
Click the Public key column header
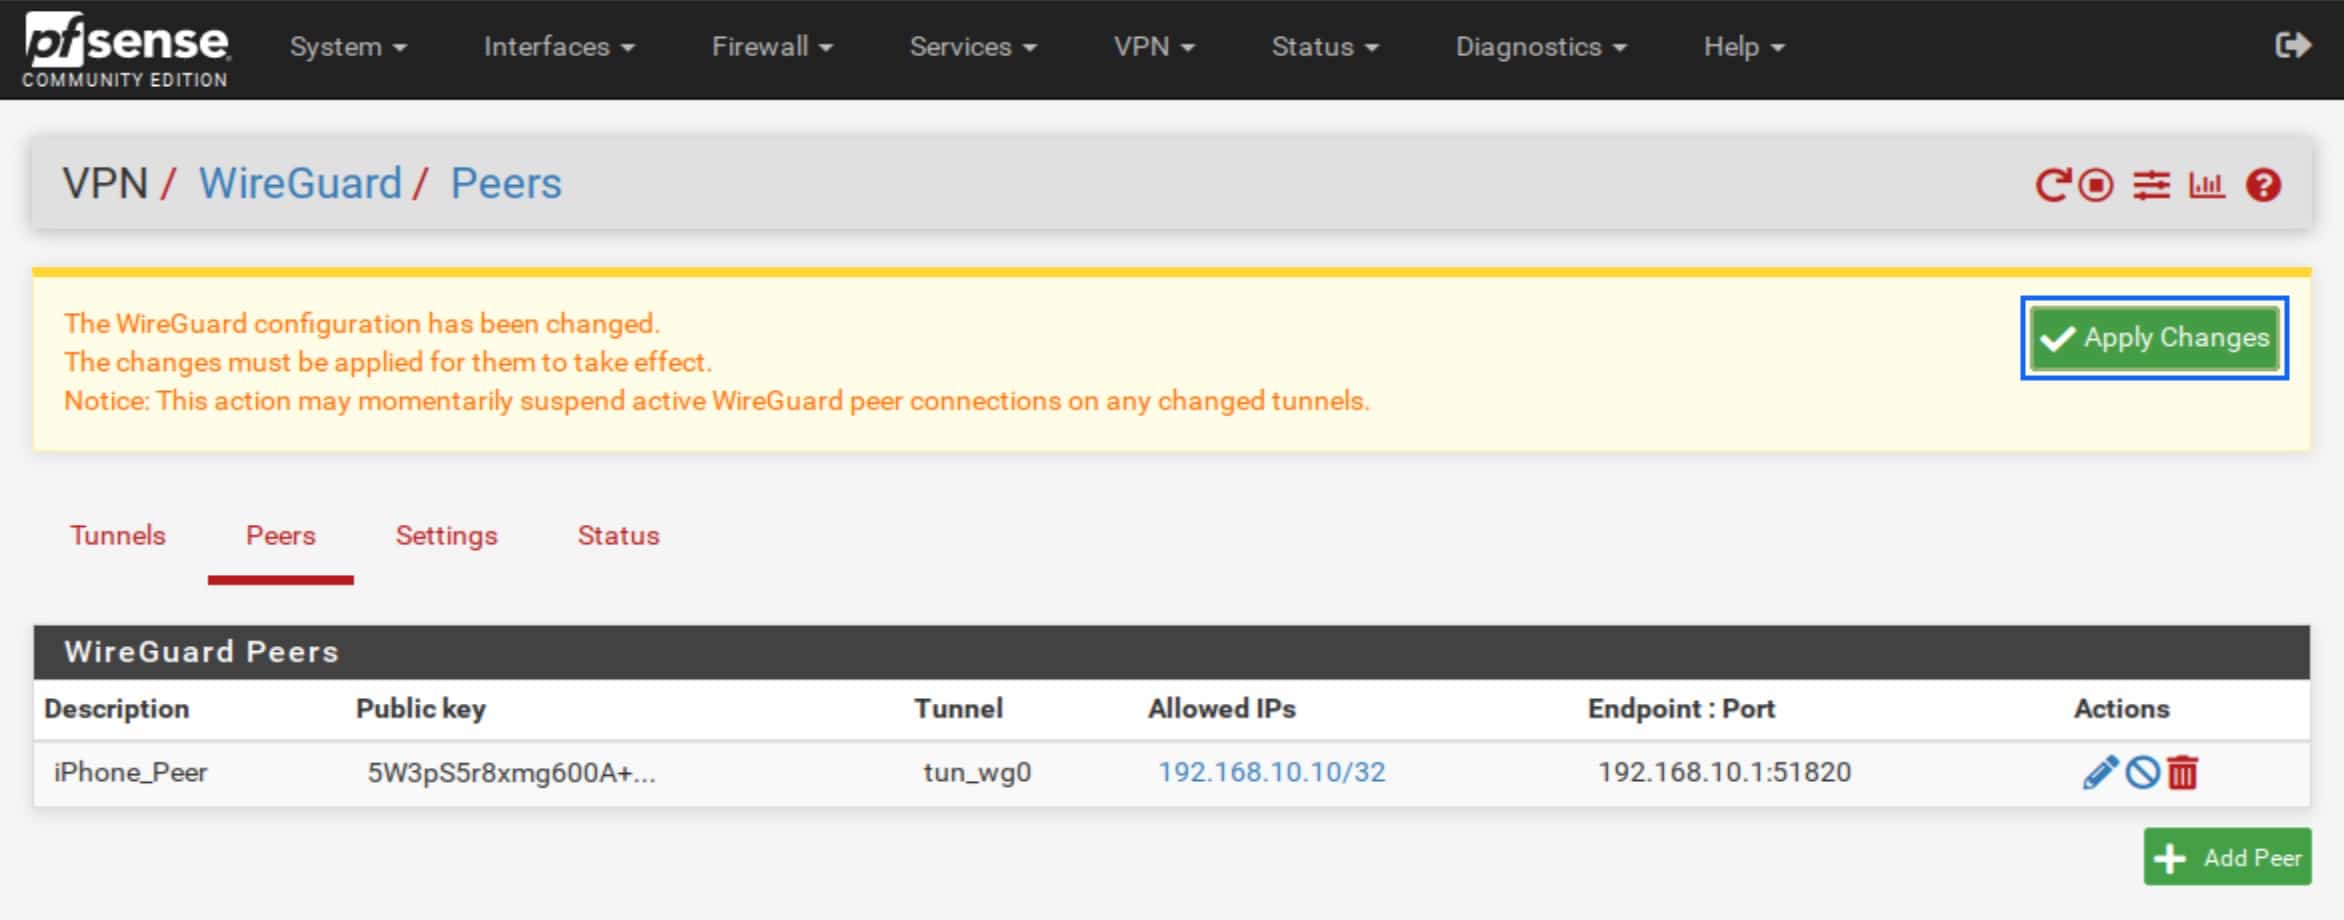[x=421, y=709]
